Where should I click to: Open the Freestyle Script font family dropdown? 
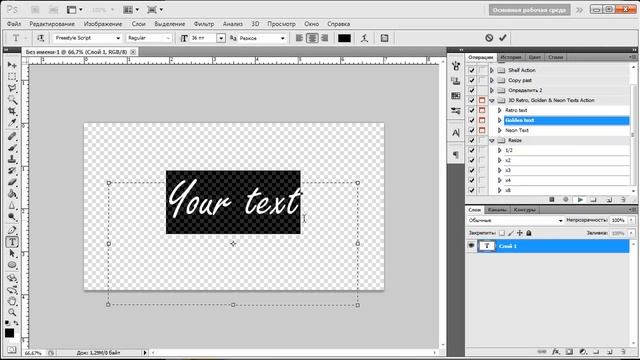(x=118, y=38)
